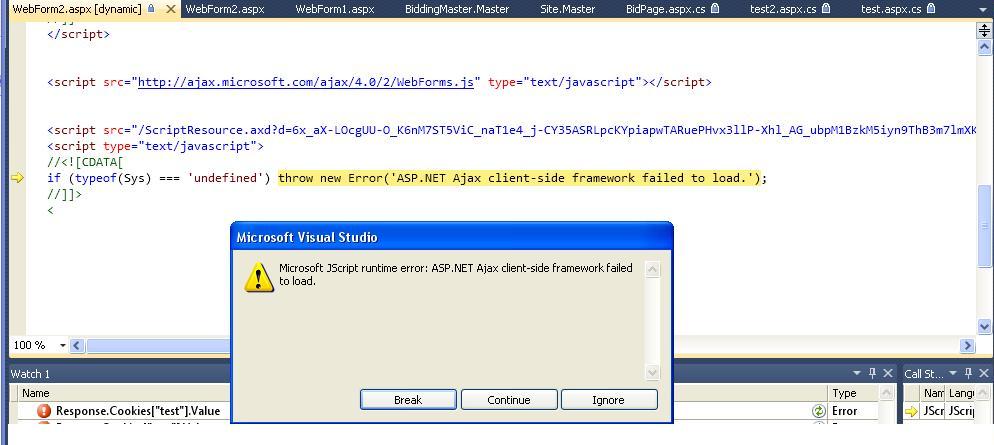
Task: Click the Language column header in Call Stack
Action: 961,393
